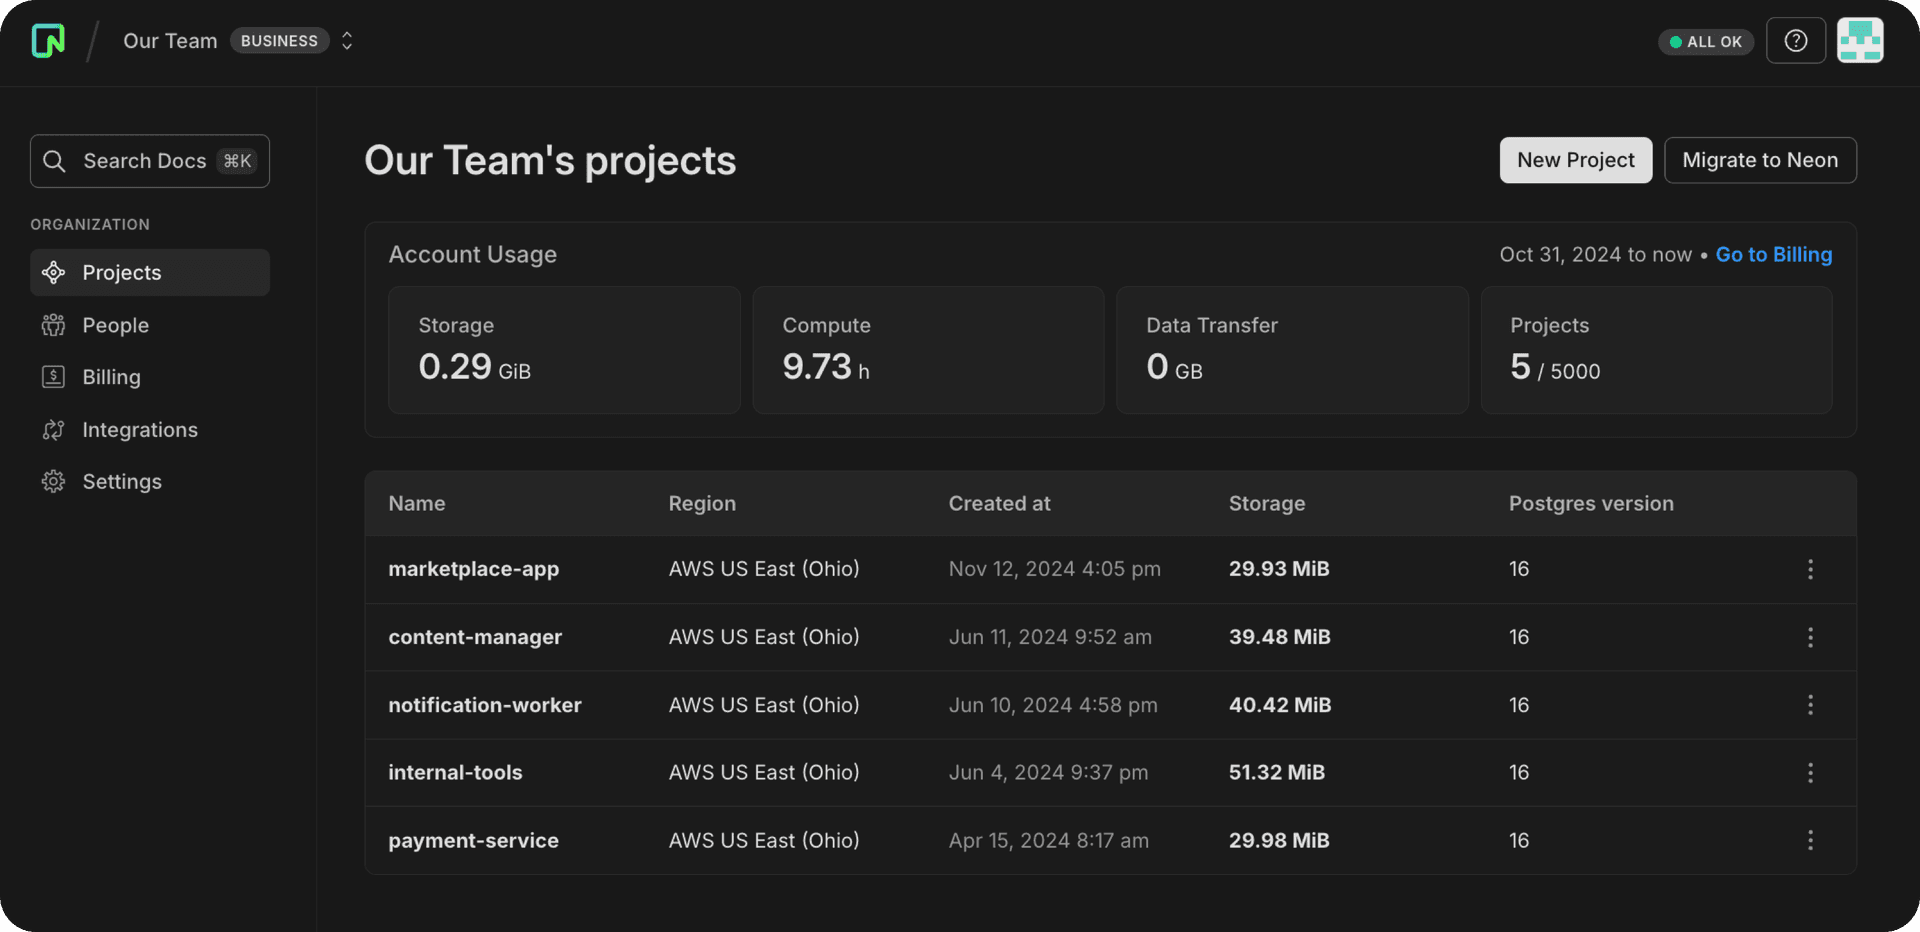This screenshot has width=1920, height=932.
Task: Select the Integrations icon
Action: (x=53, y=429)
